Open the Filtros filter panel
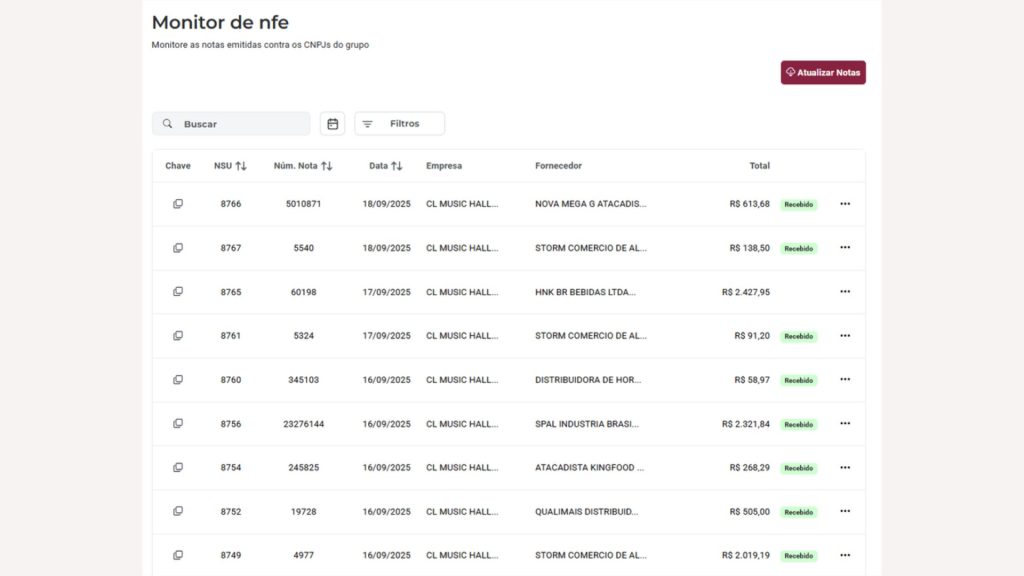1024x576 pixels. [x=400, y=123]
